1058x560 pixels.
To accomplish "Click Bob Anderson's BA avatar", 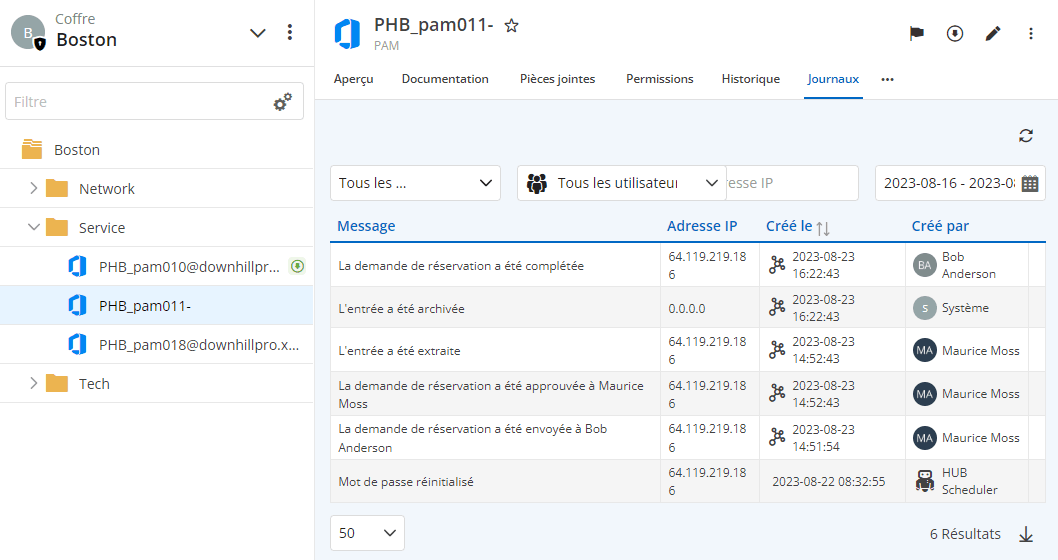I will [x=924, y=265].
